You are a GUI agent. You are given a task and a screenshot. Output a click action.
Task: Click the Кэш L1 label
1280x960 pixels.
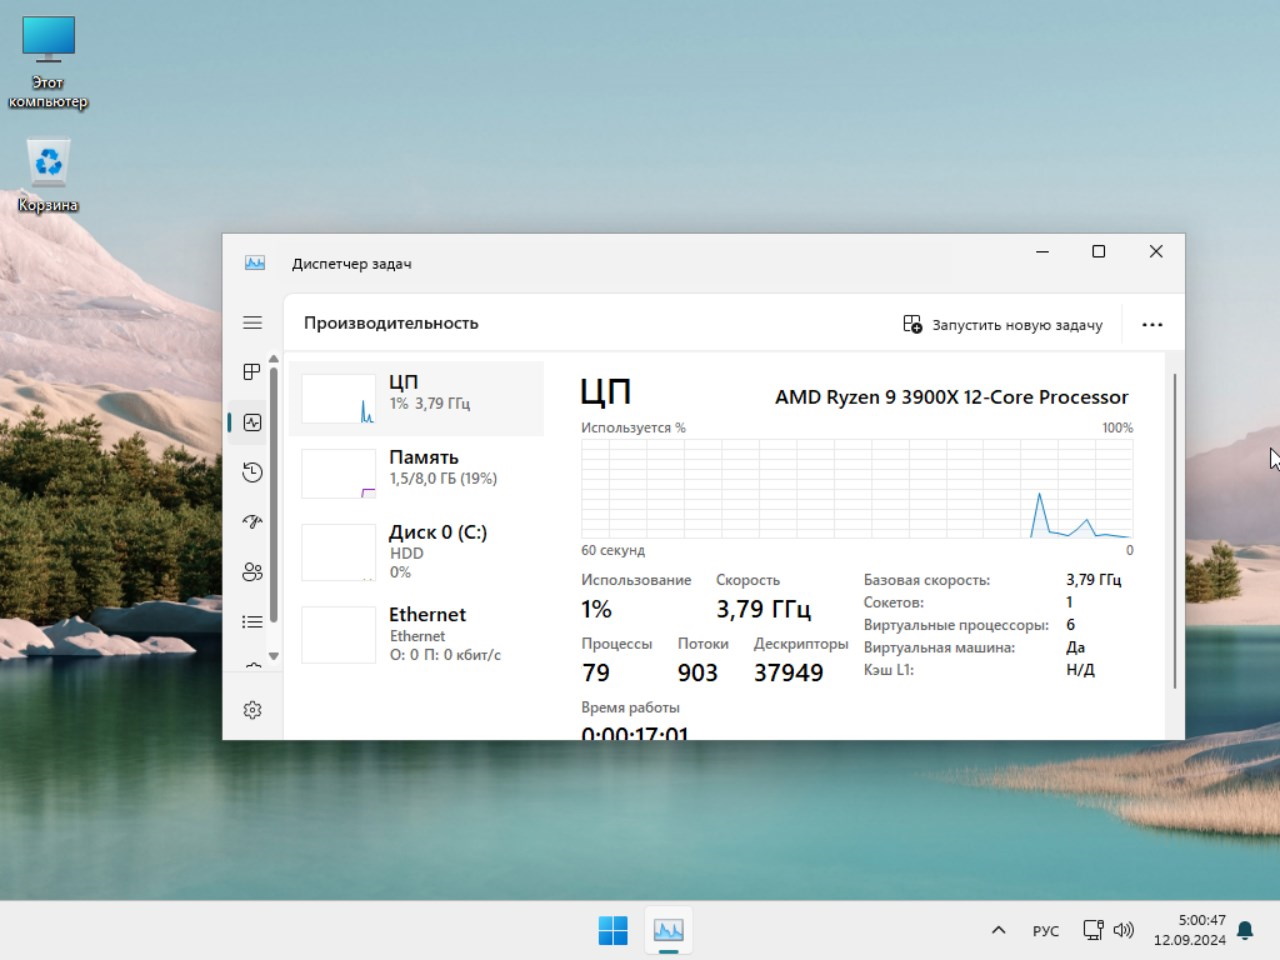tap(889, 670)
